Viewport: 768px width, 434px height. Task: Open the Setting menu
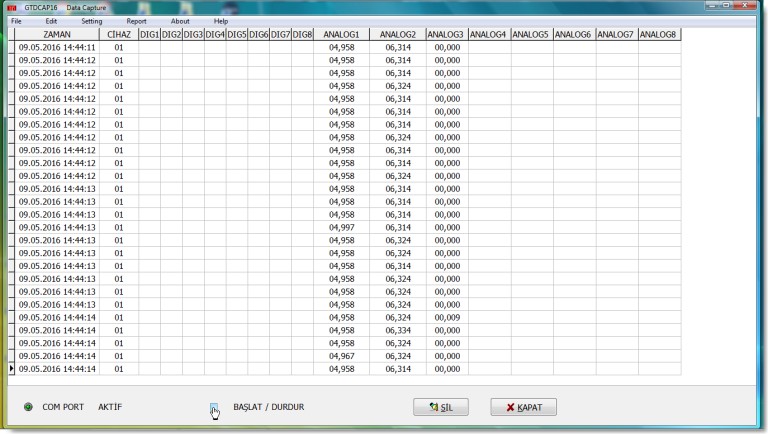tap(92, 21)
